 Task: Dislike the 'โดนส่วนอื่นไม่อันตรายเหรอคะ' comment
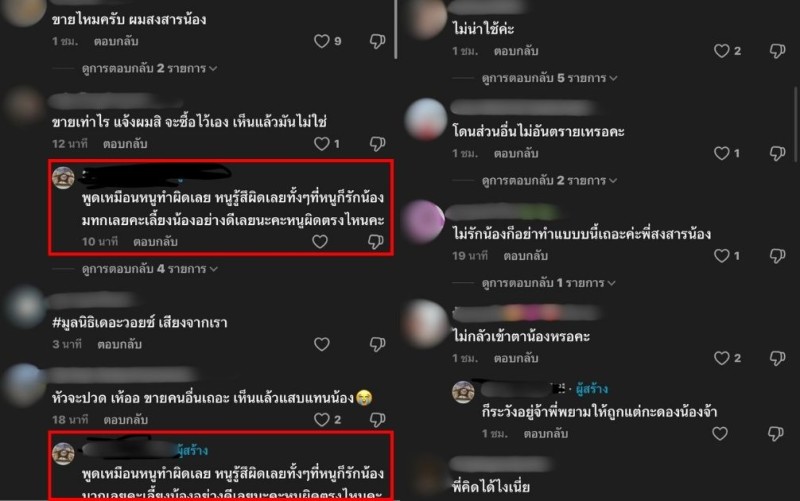pyautogui.click(x=777, y=154)
